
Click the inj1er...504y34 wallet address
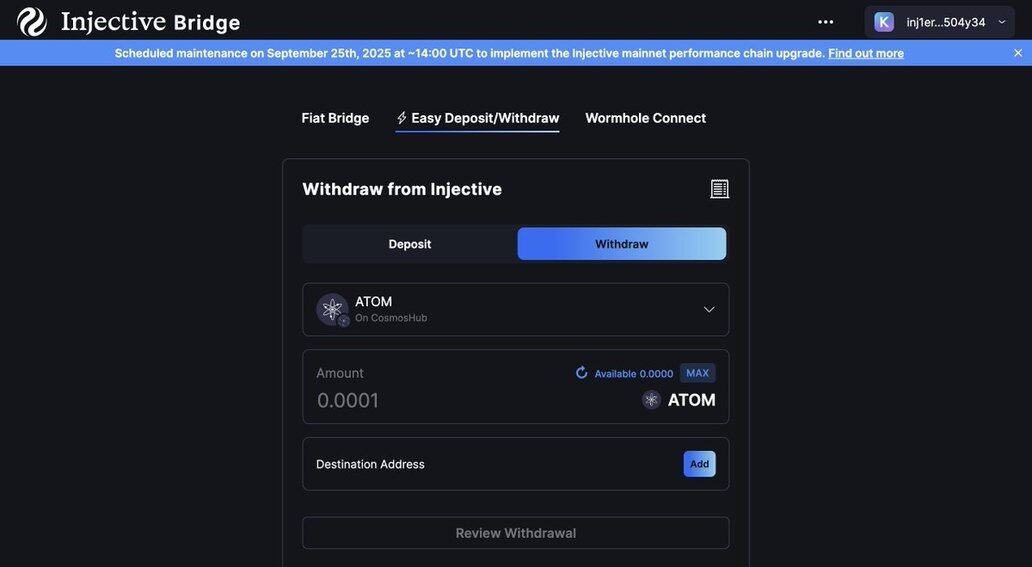946,22
